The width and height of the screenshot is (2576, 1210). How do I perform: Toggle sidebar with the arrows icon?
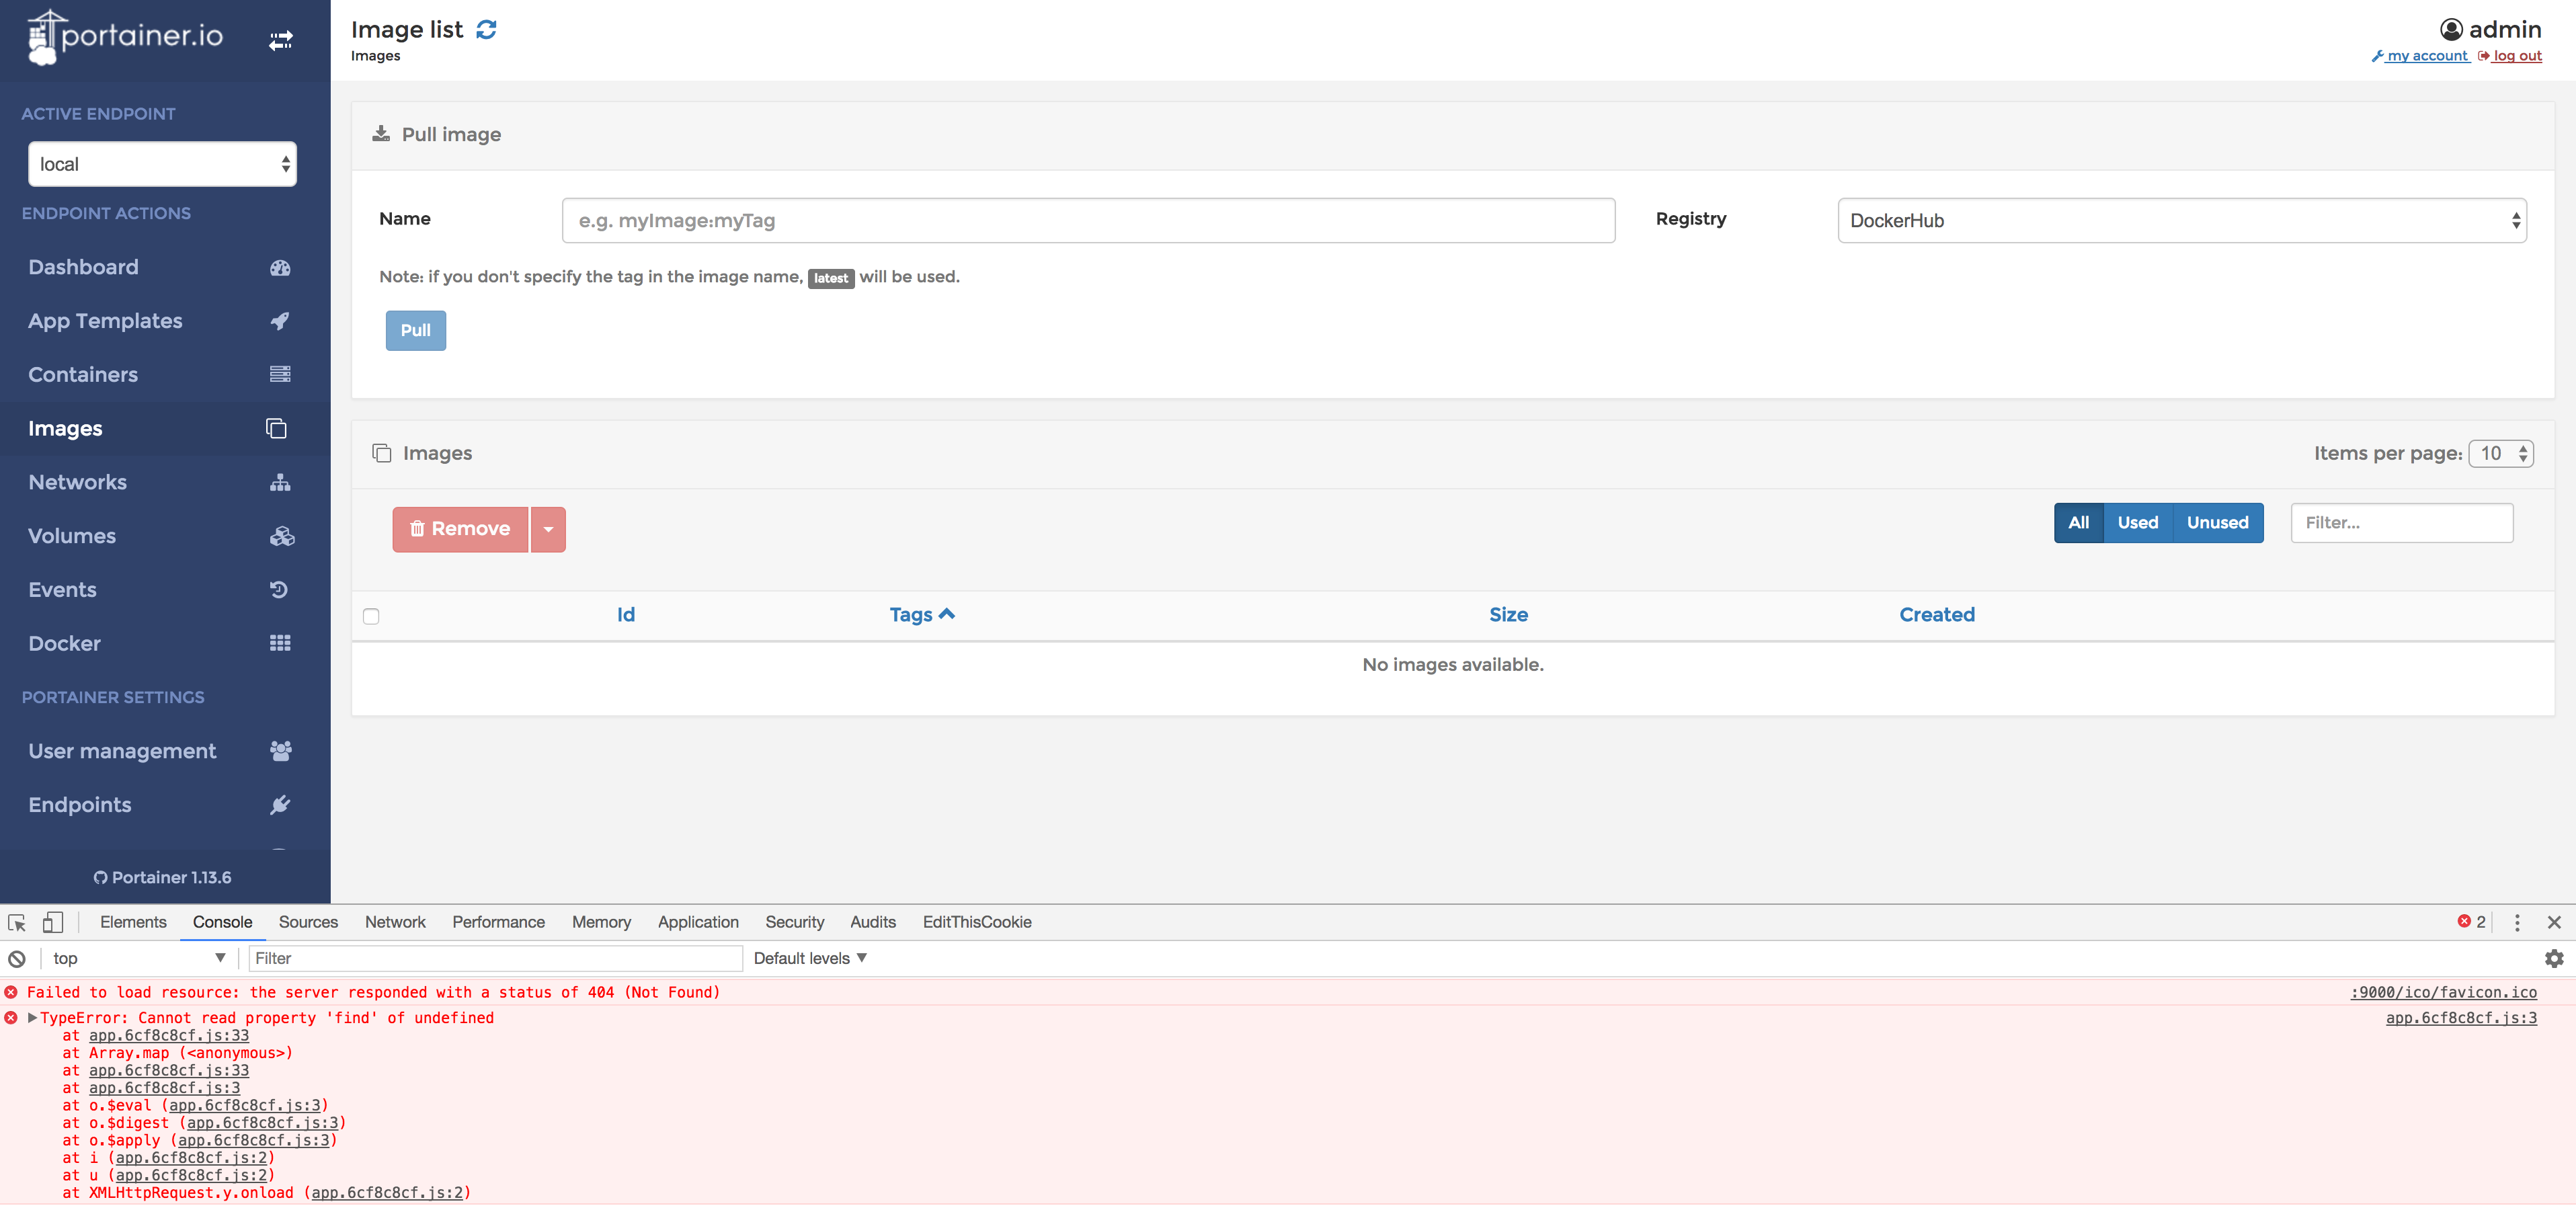tap(281, 40)
